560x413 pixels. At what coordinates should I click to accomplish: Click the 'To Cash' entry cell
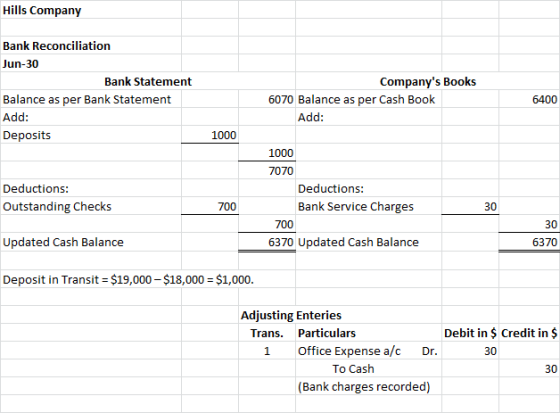353,369
